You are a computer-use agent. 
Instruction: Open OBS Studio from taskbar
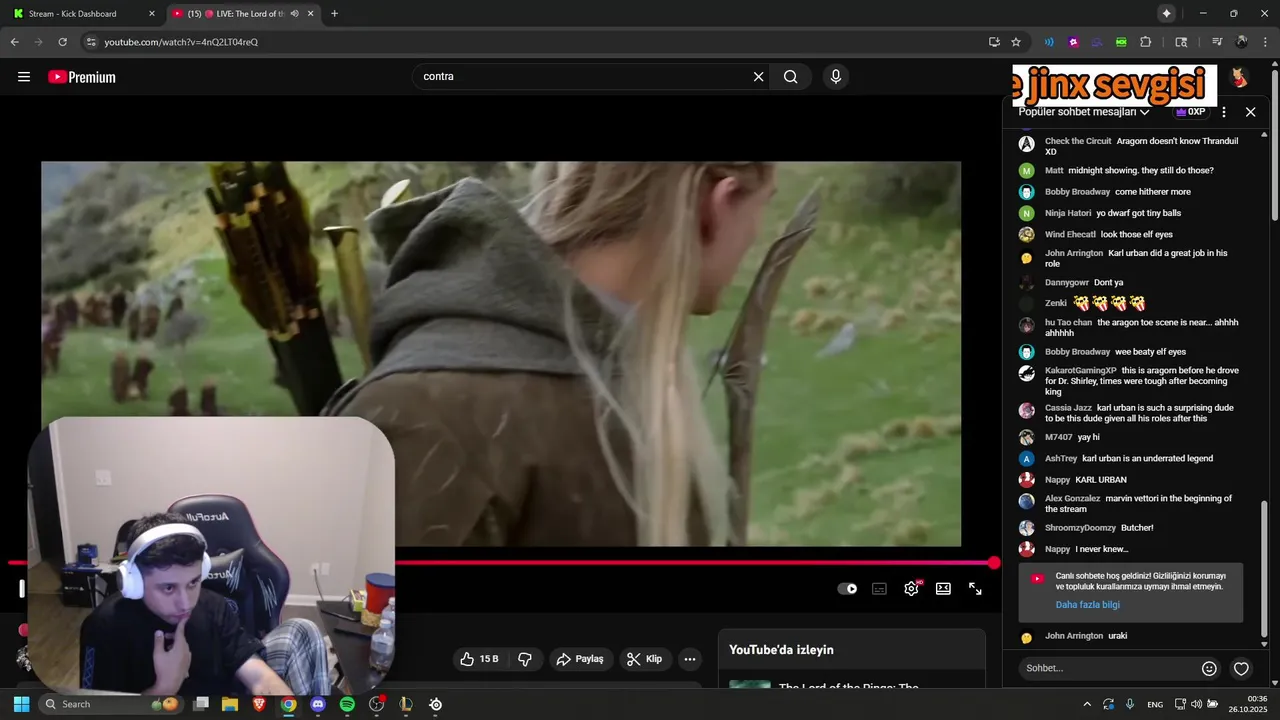tap(377, 704)
